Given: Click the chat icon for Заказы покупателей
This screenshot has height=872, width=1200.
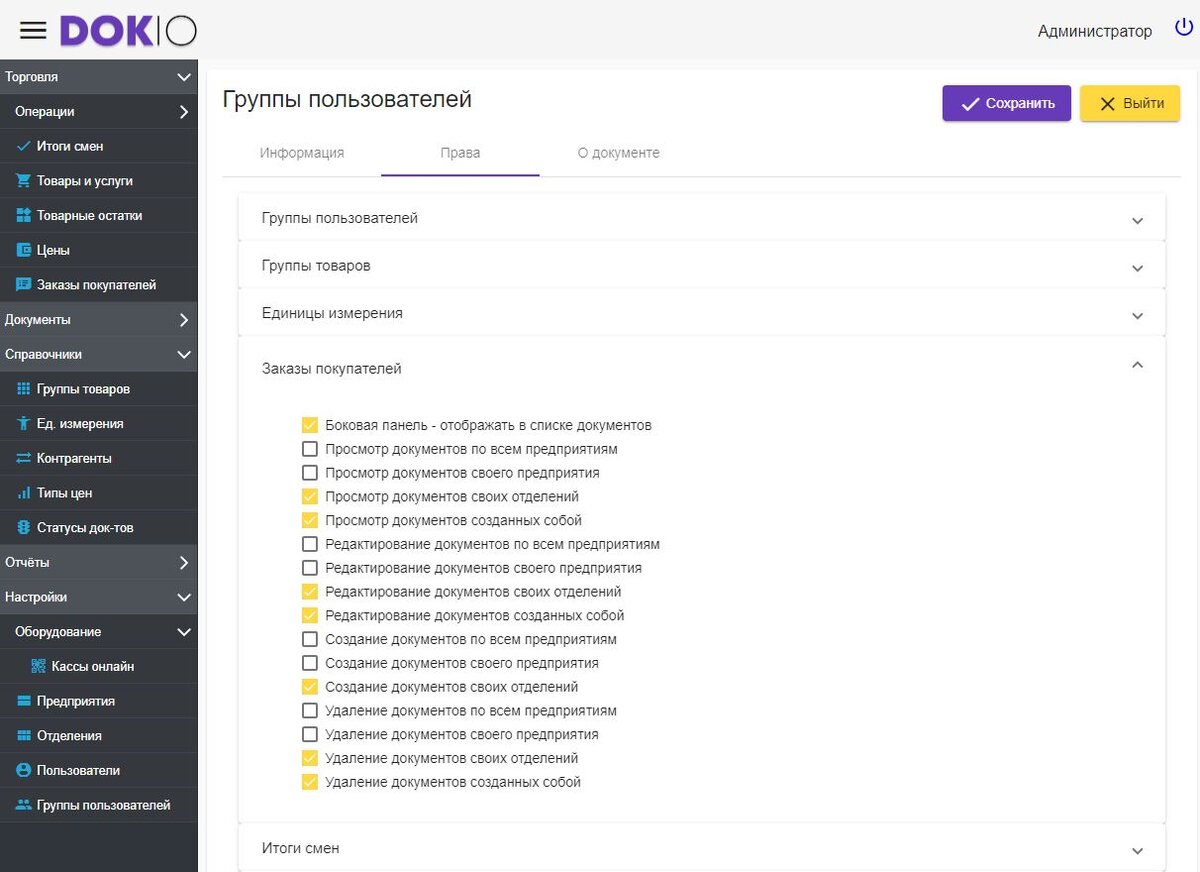Looking at the screenshot, I should (x=25, y=285).
